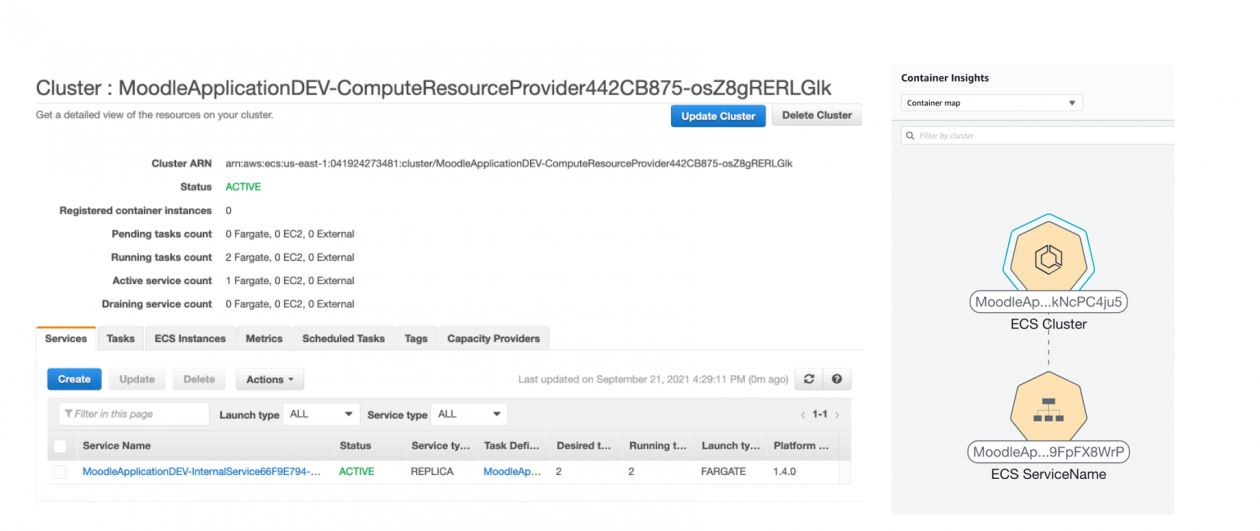Click the Cluster ARN value text
The image size is (1260, 531).
[x=509, y=163]
